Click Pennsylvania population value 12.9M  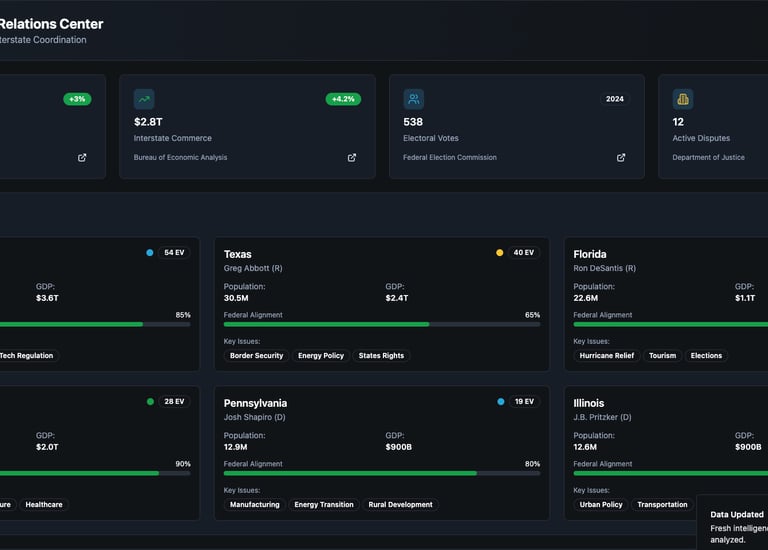(x=236, y=447)
